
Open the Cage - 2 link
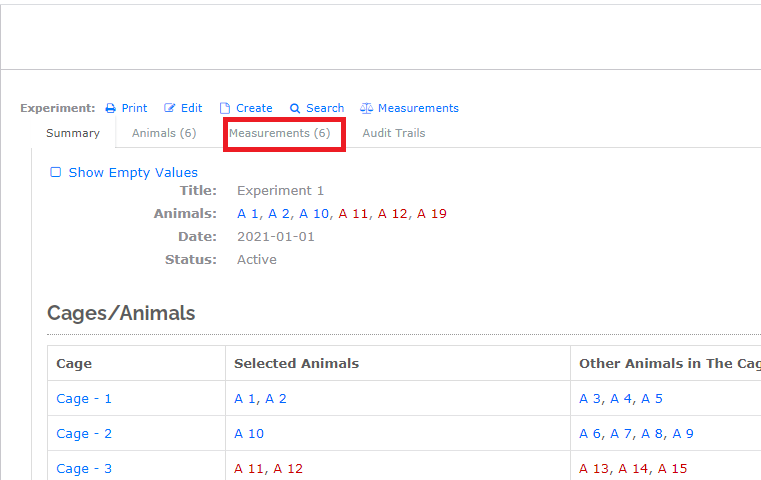tap(84, 434)
